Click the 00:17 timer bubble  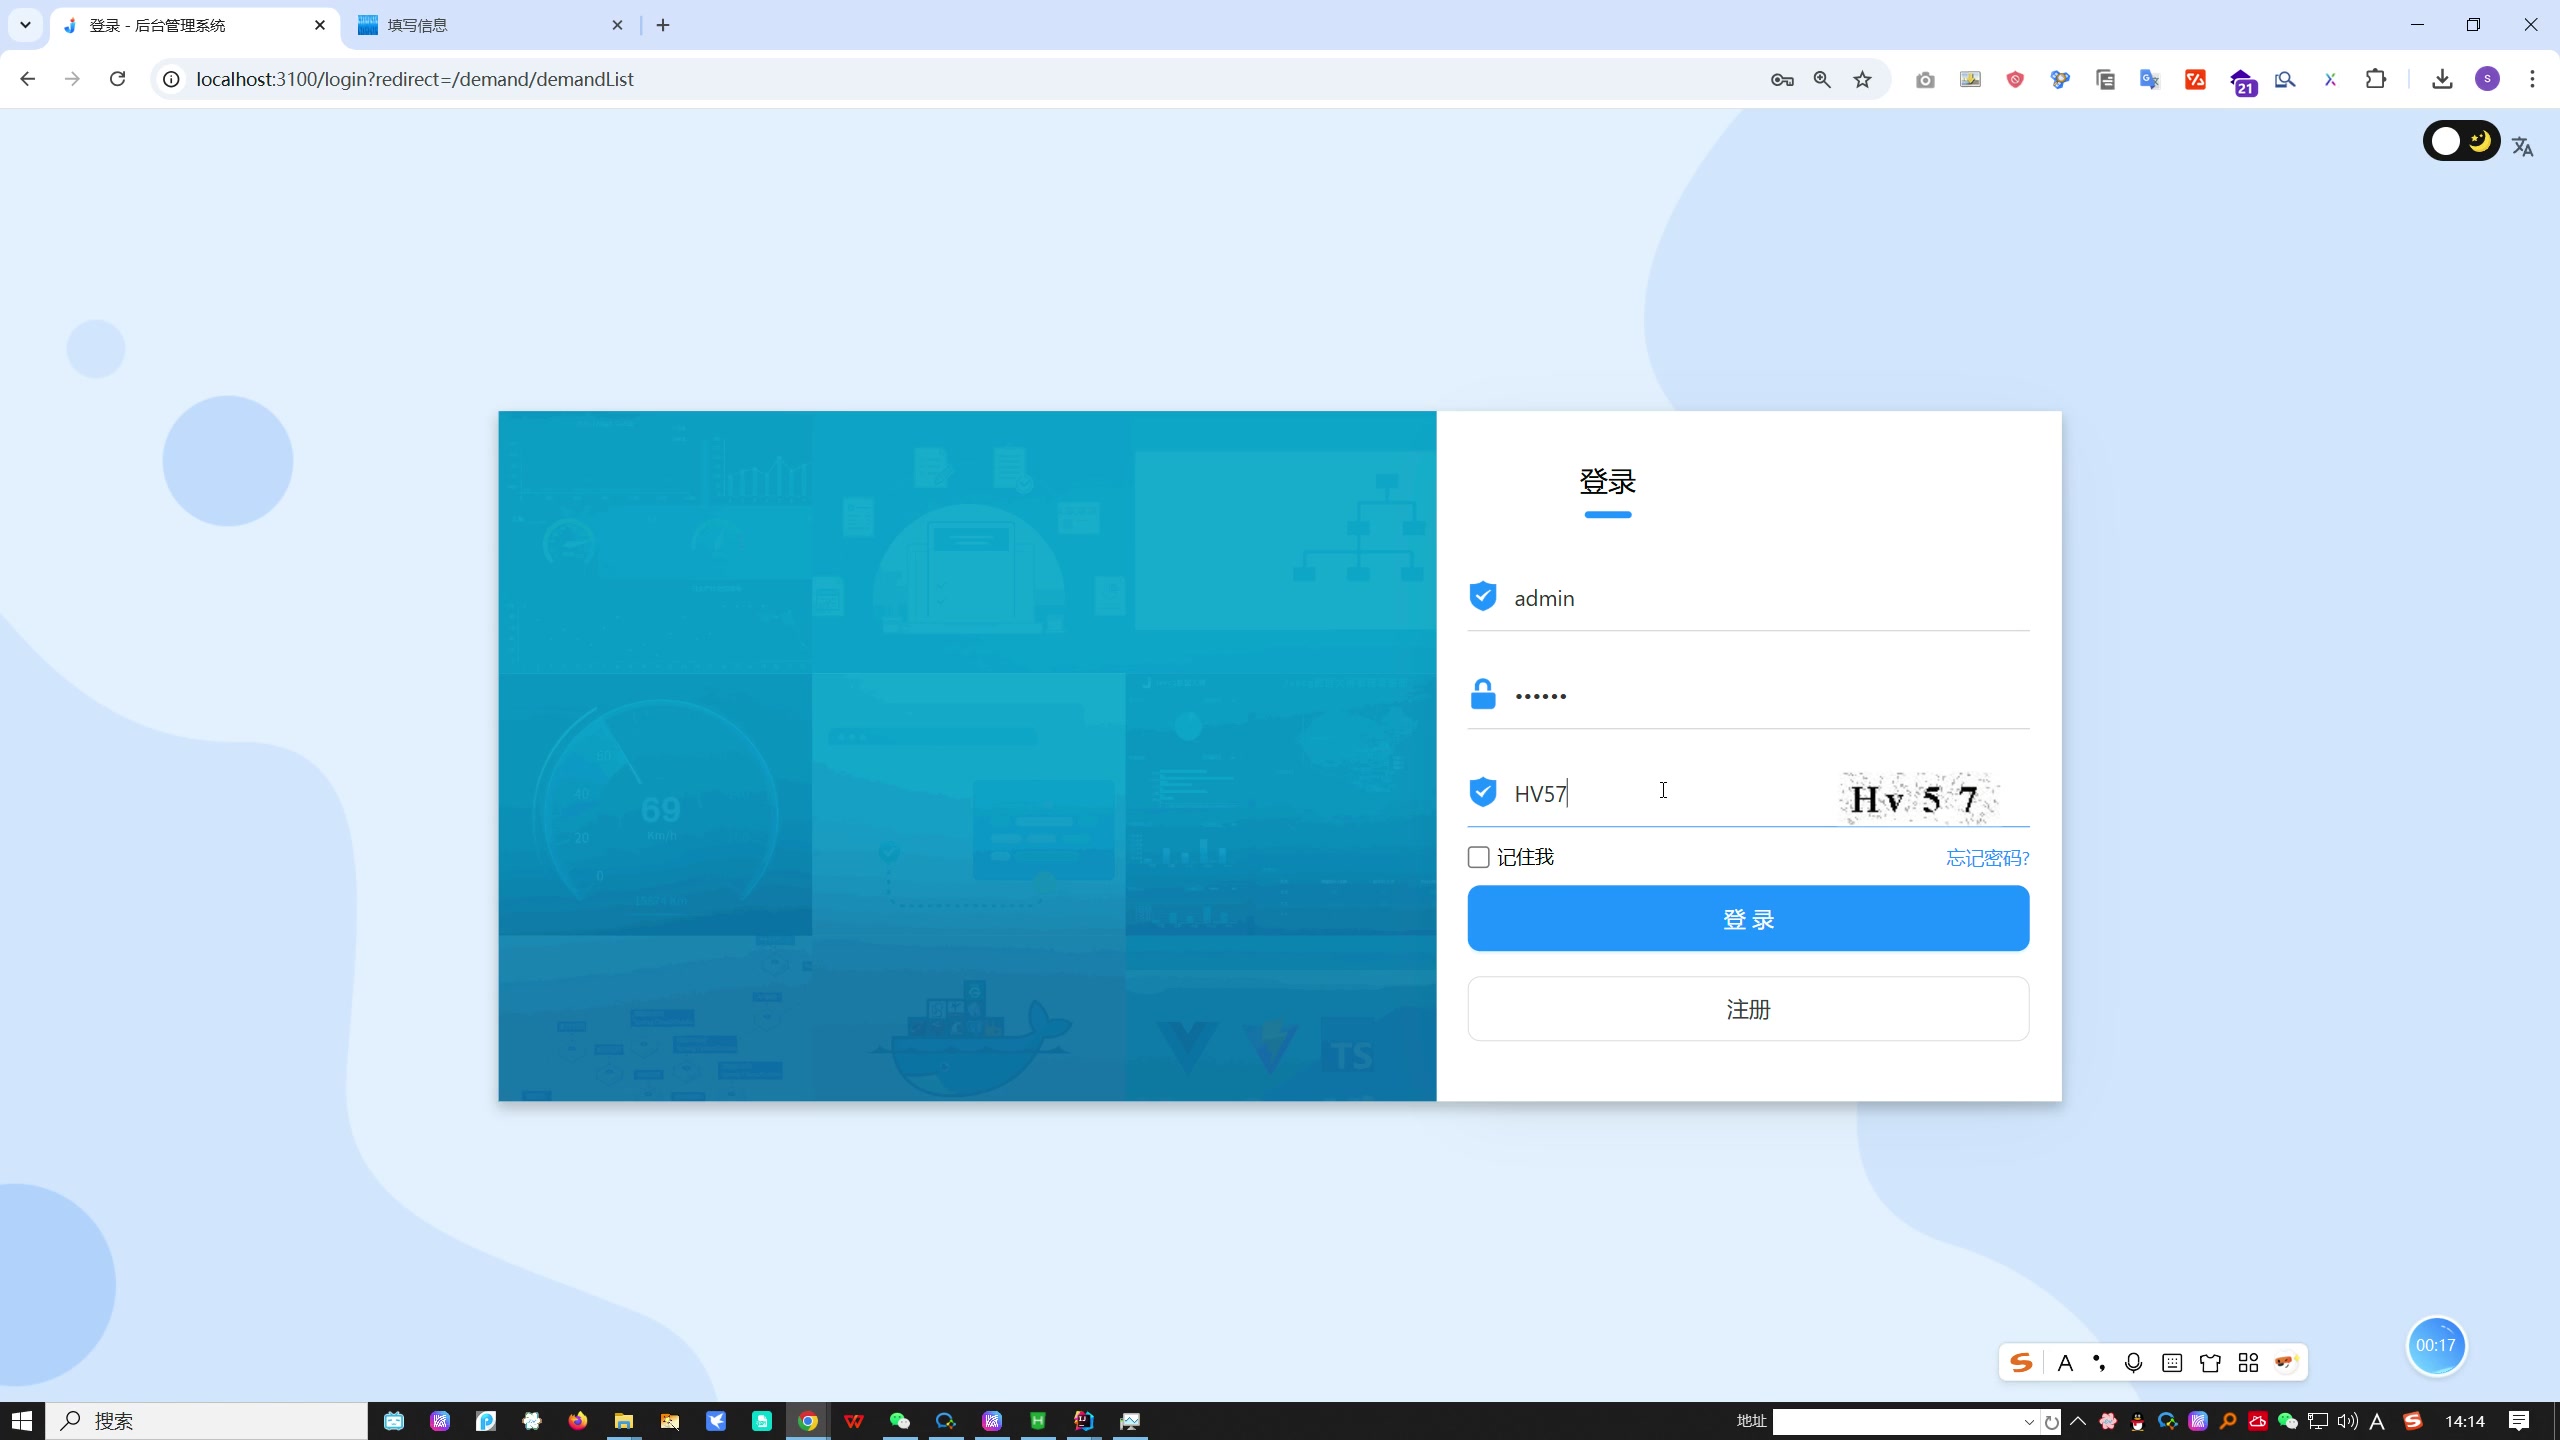coord(2436,1346)
